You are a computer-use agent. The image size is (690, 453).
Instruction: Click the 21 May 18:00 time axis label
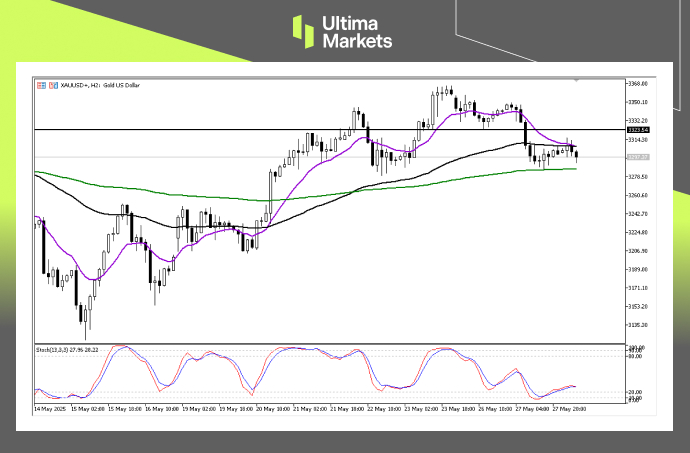click(x=347, y=409)
